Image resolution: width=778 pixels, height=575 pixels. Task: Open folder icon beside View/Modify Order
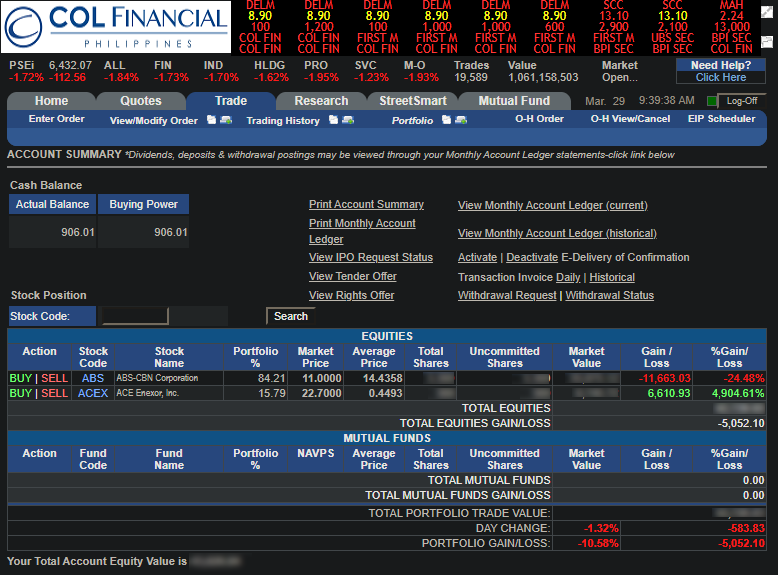211,120
